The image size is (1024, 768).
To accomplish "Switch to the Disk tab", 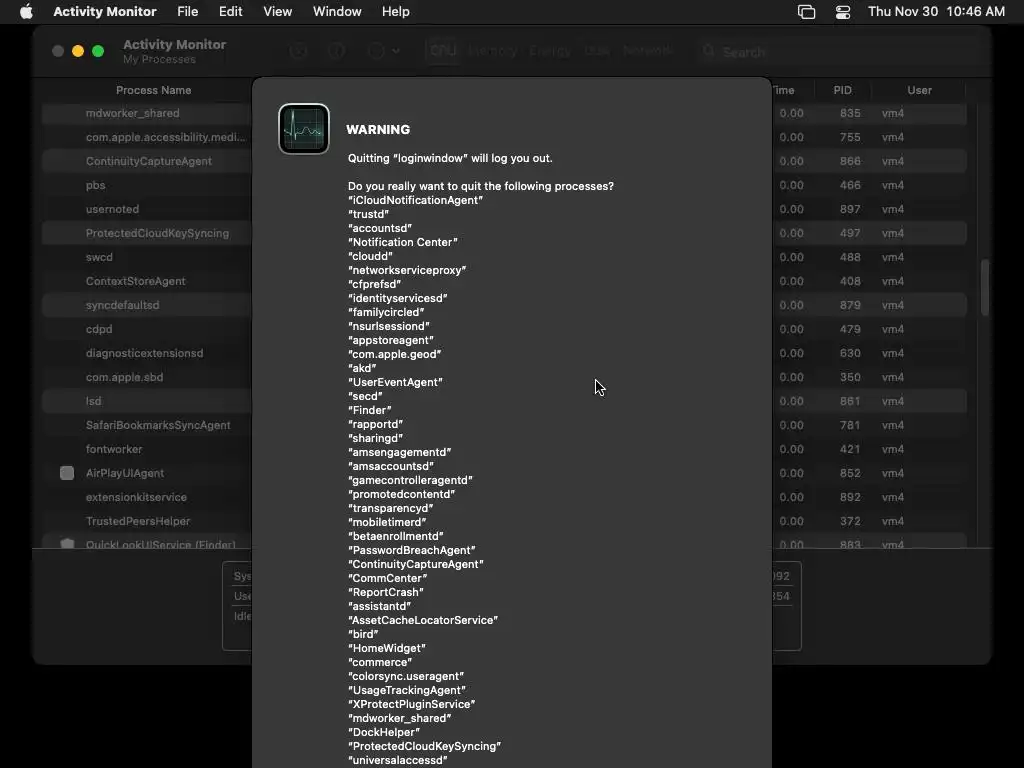I will 597,50.
